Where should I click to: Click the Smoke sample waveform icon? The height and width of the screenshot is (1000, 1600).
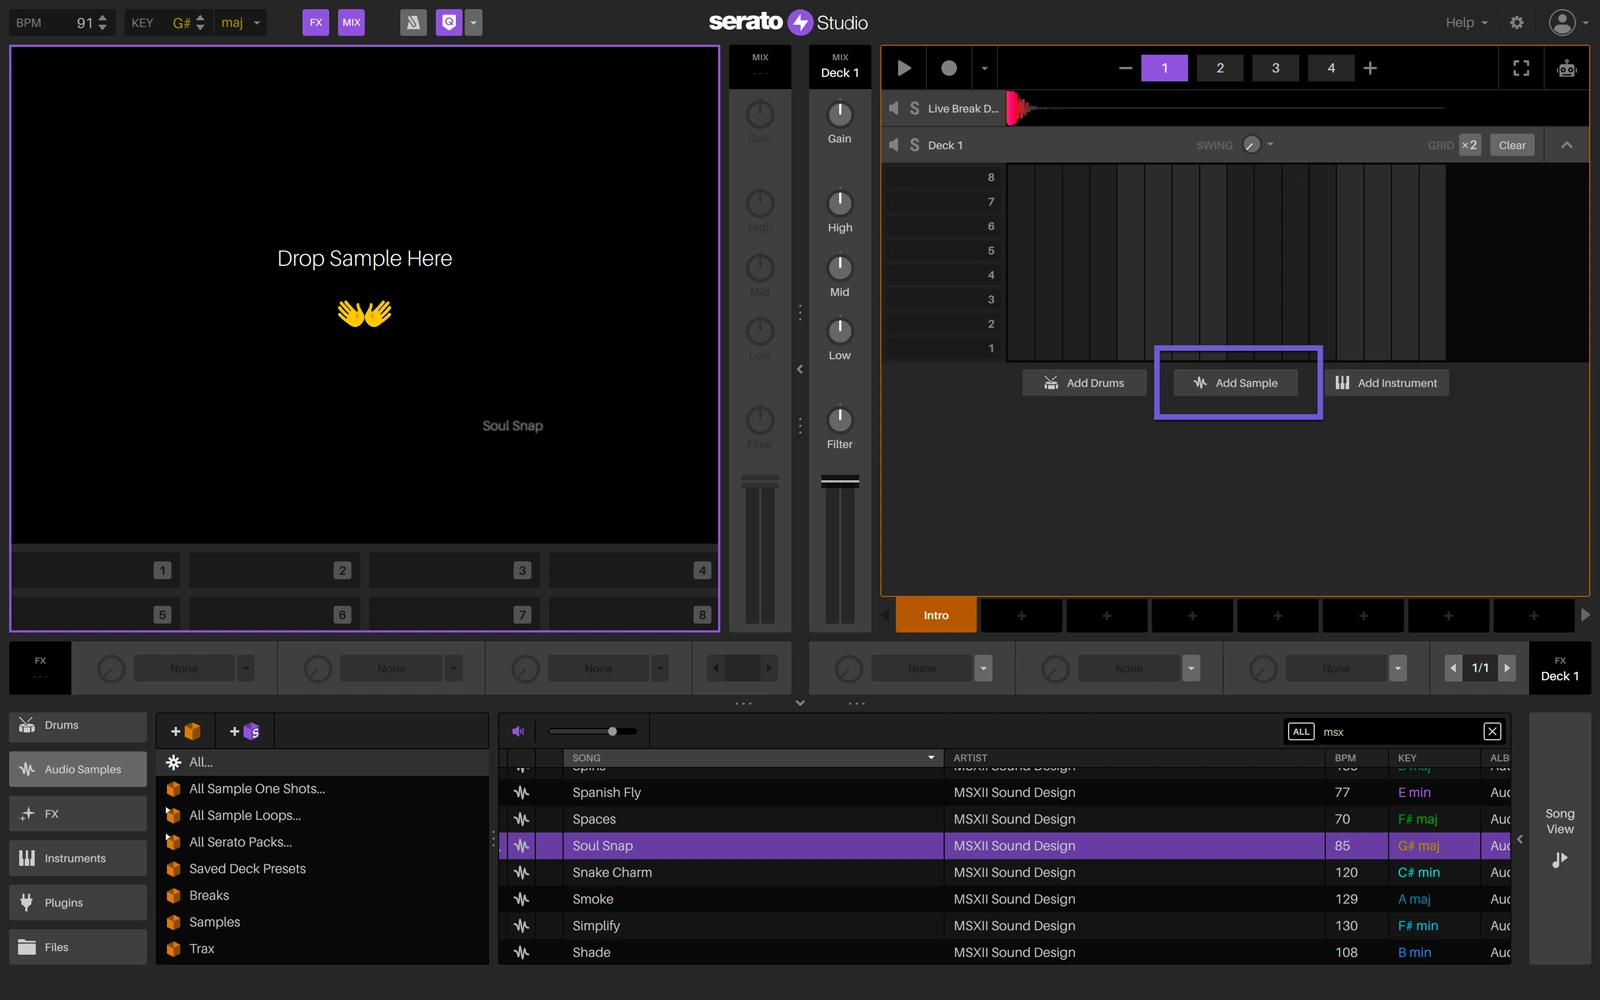point(521,899)
